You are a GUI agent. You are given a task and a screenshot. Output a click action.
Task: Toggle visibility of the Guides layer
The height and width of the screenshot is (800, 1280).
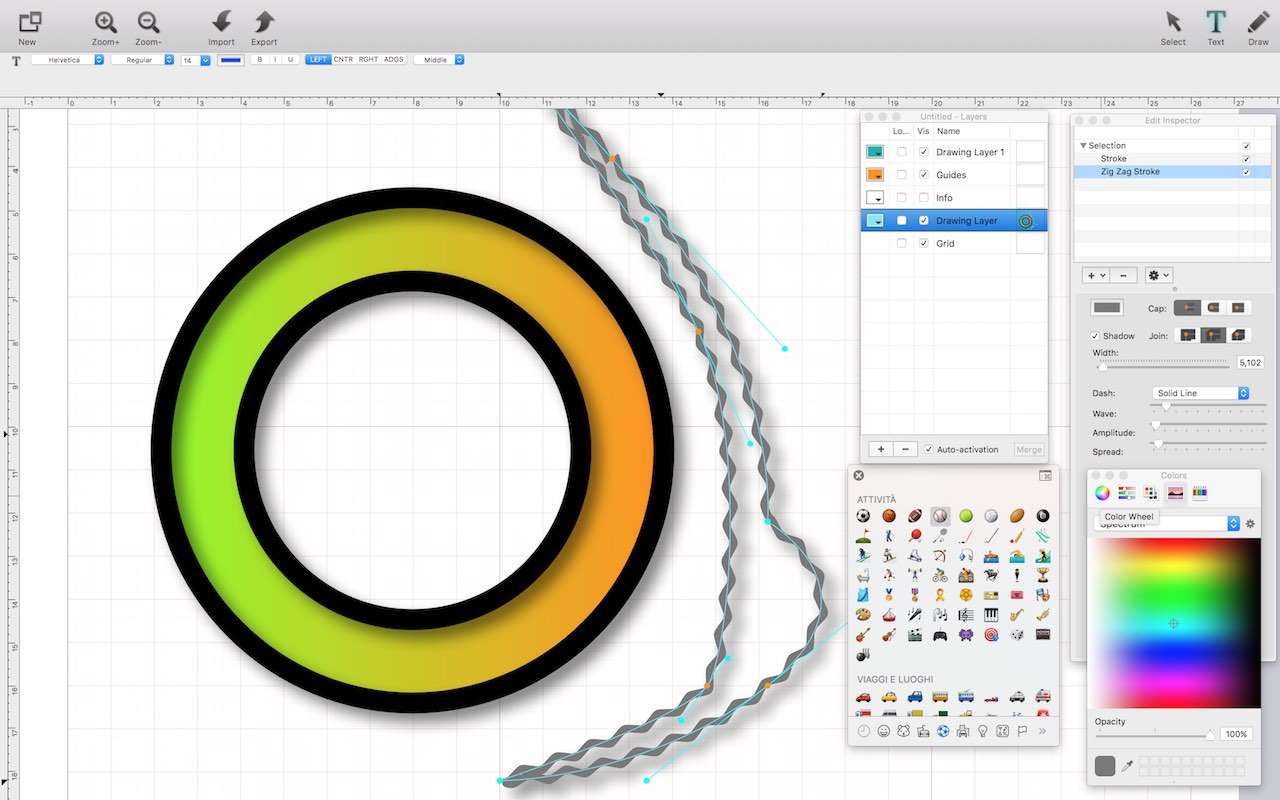[x=923, y=175]
